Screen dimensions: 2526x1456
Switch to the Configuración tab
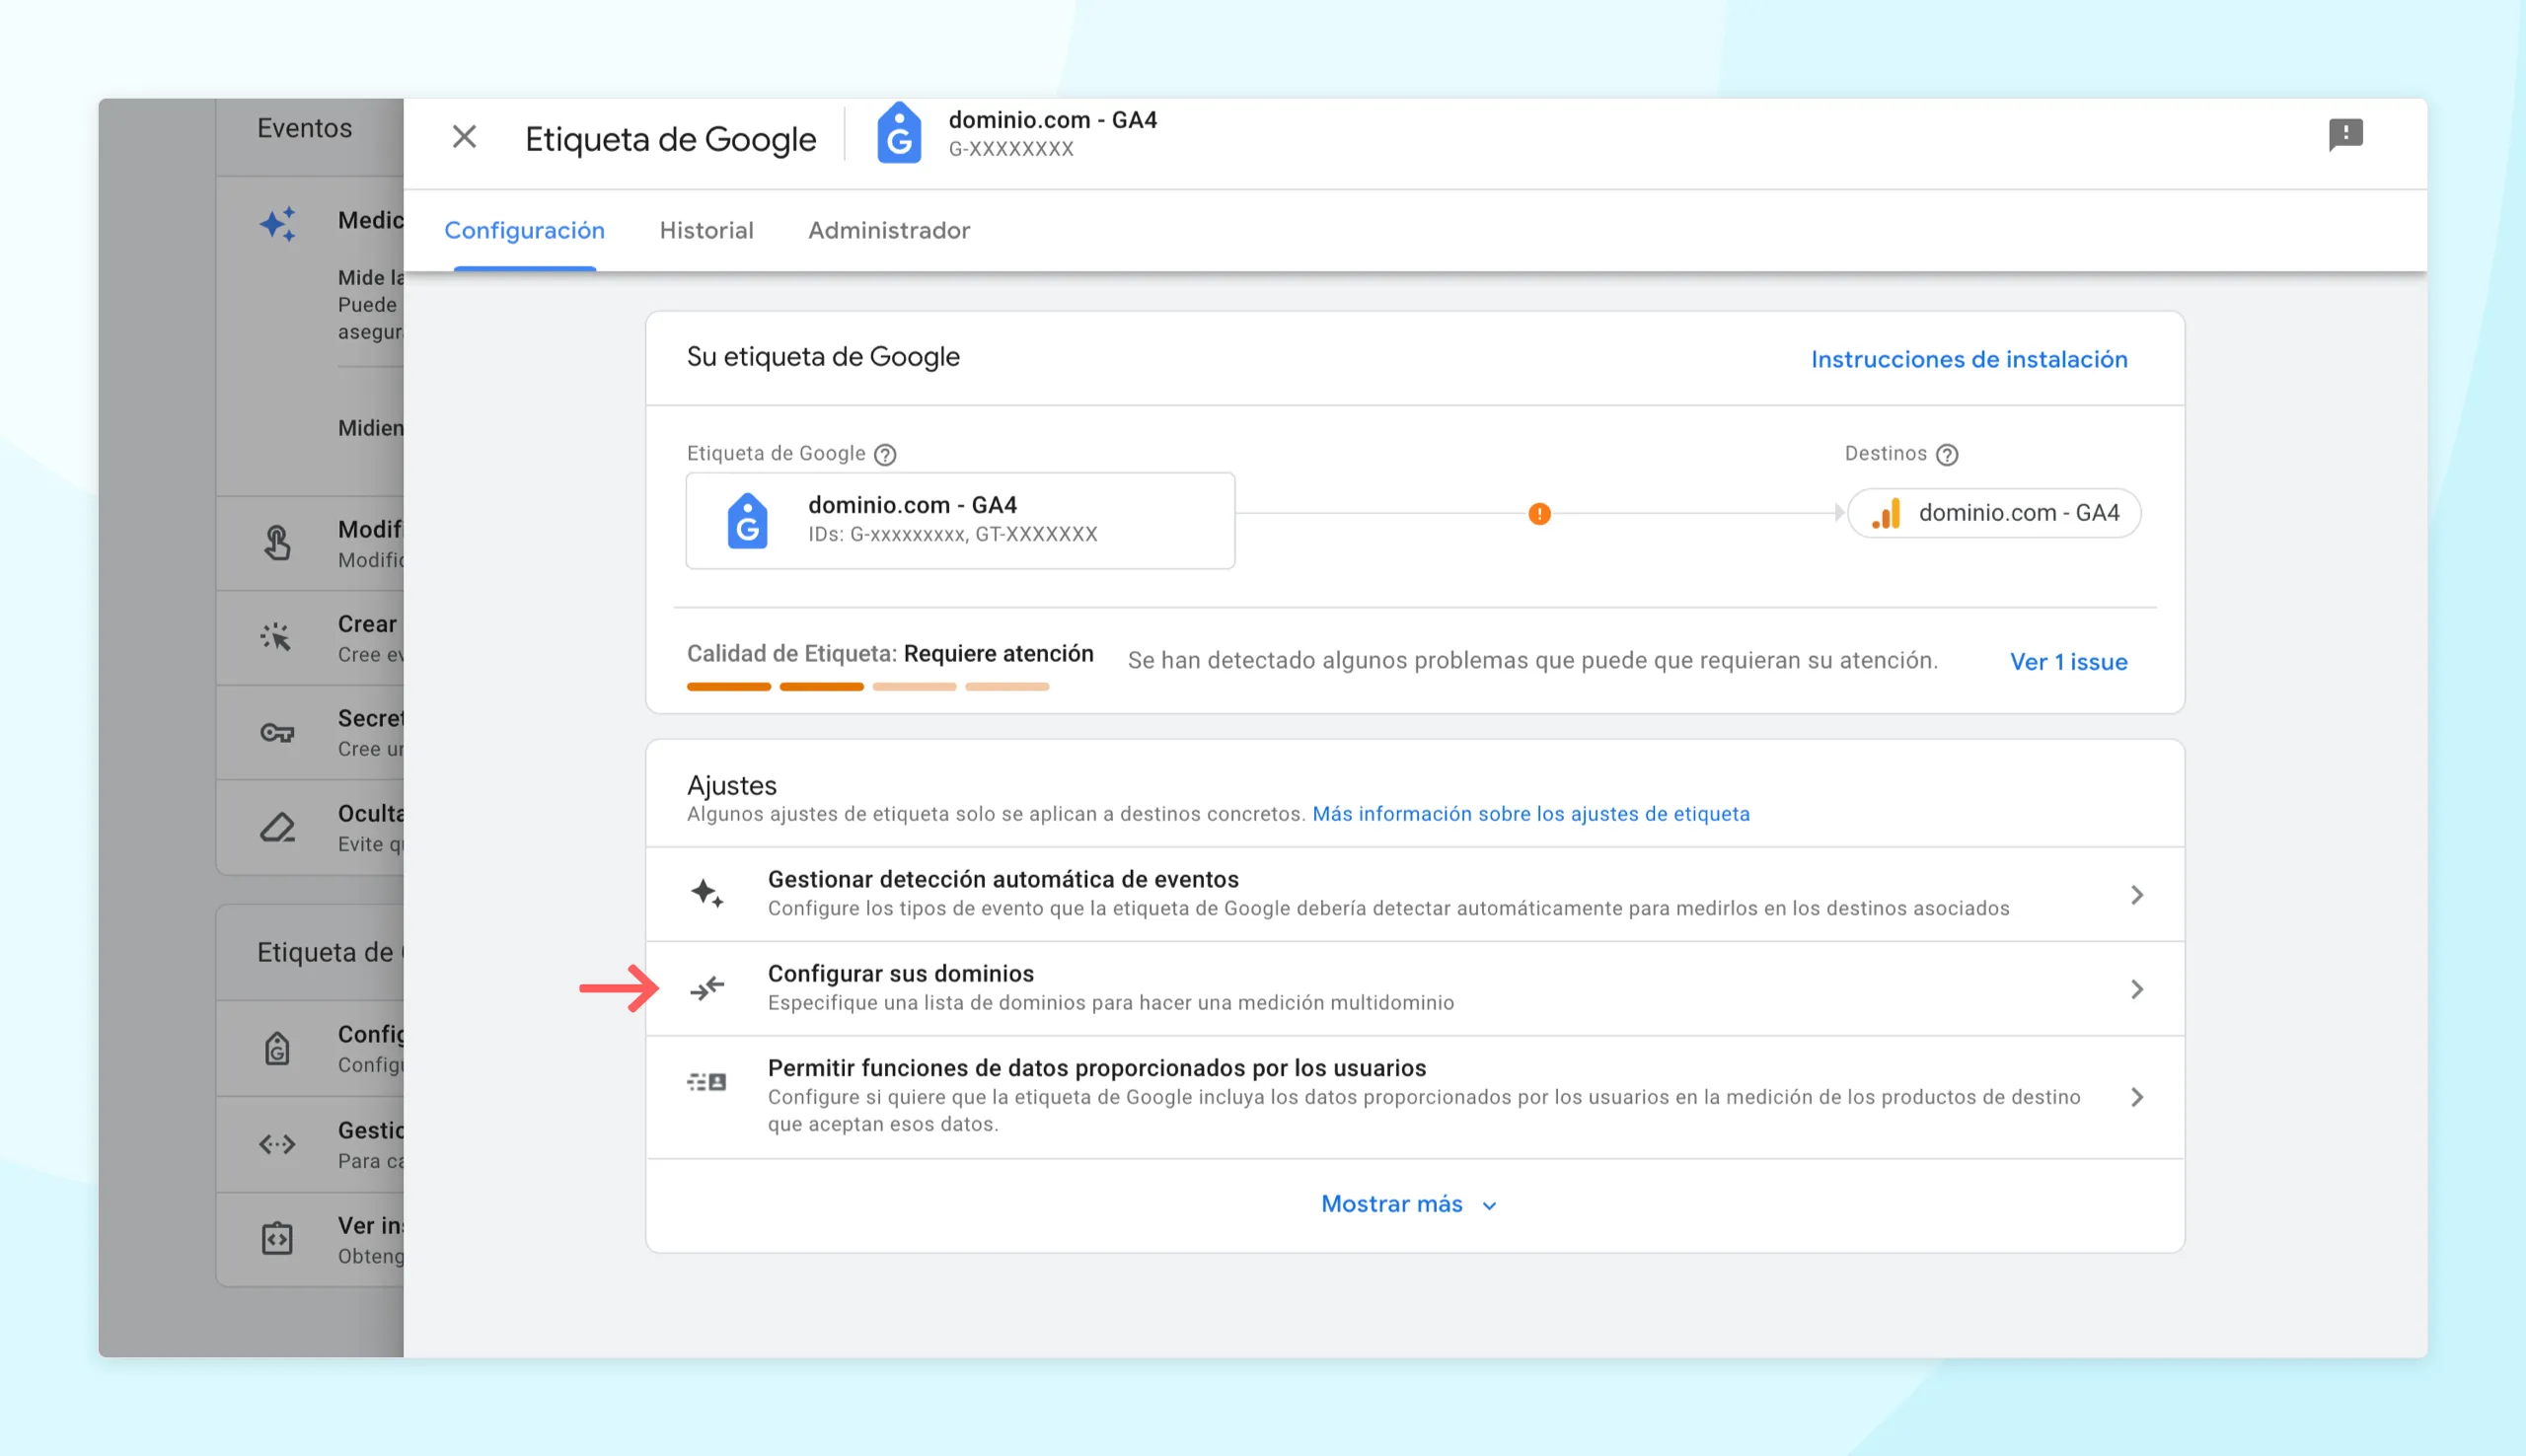coord(524,230)
